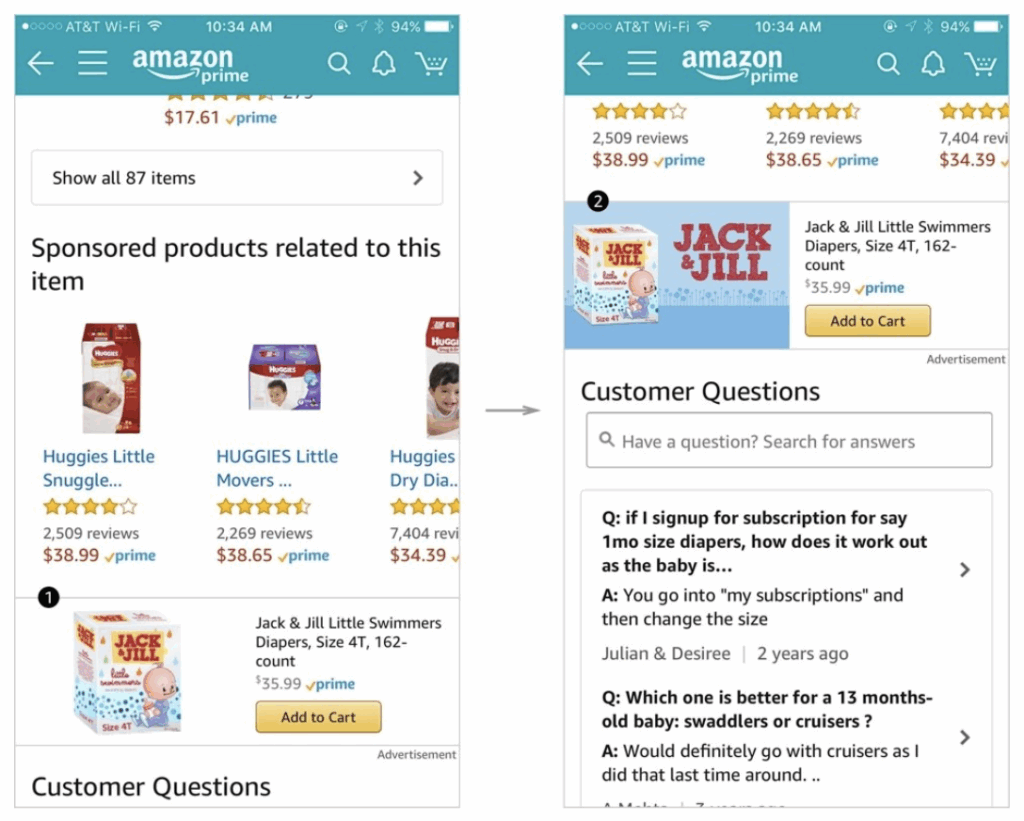Open shopping cart in left phone header
1024x821 pixels.
431,63
